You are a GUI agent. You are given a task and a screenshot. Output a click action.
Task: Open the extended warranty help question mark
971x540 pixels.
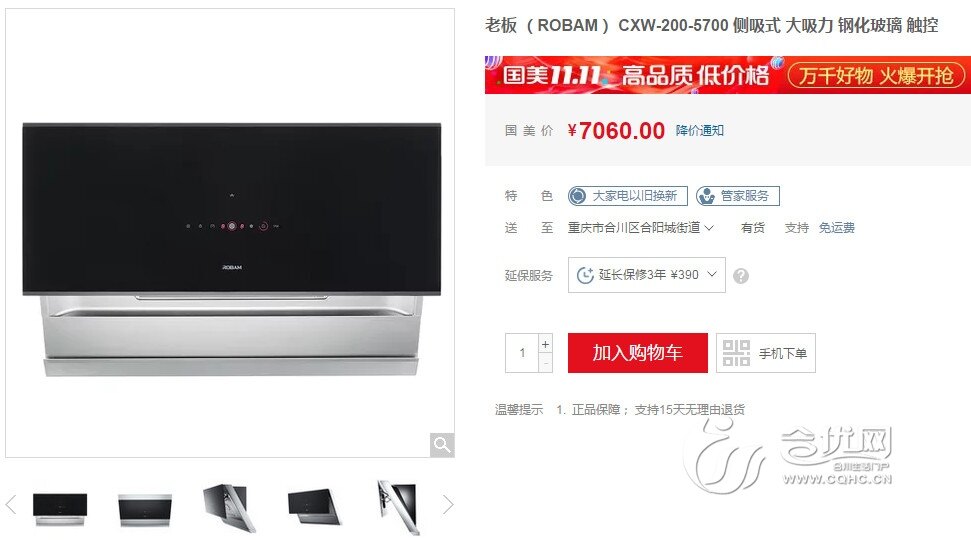coord(741,276)
